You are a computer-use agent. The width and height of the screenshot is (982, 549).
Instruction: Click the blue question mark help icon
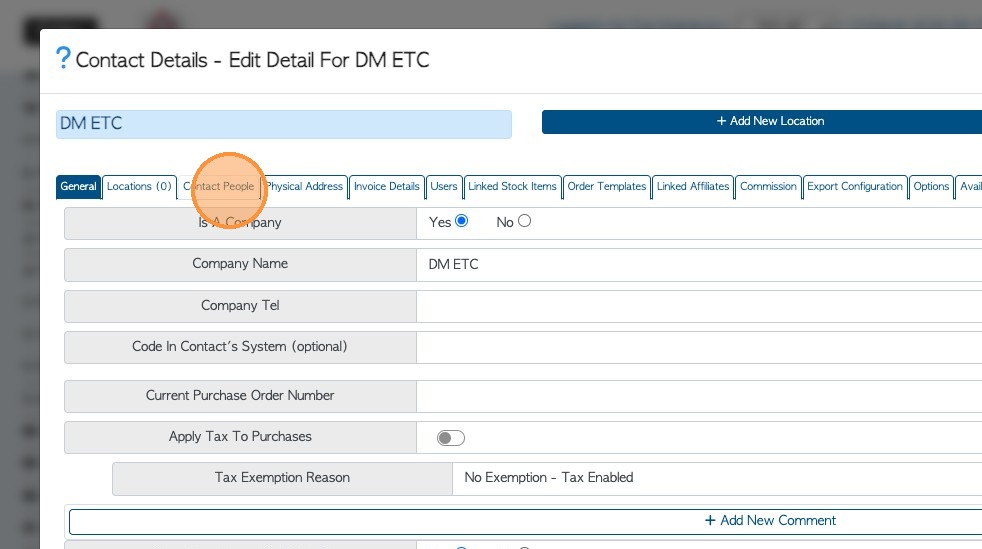coord(63,58)
